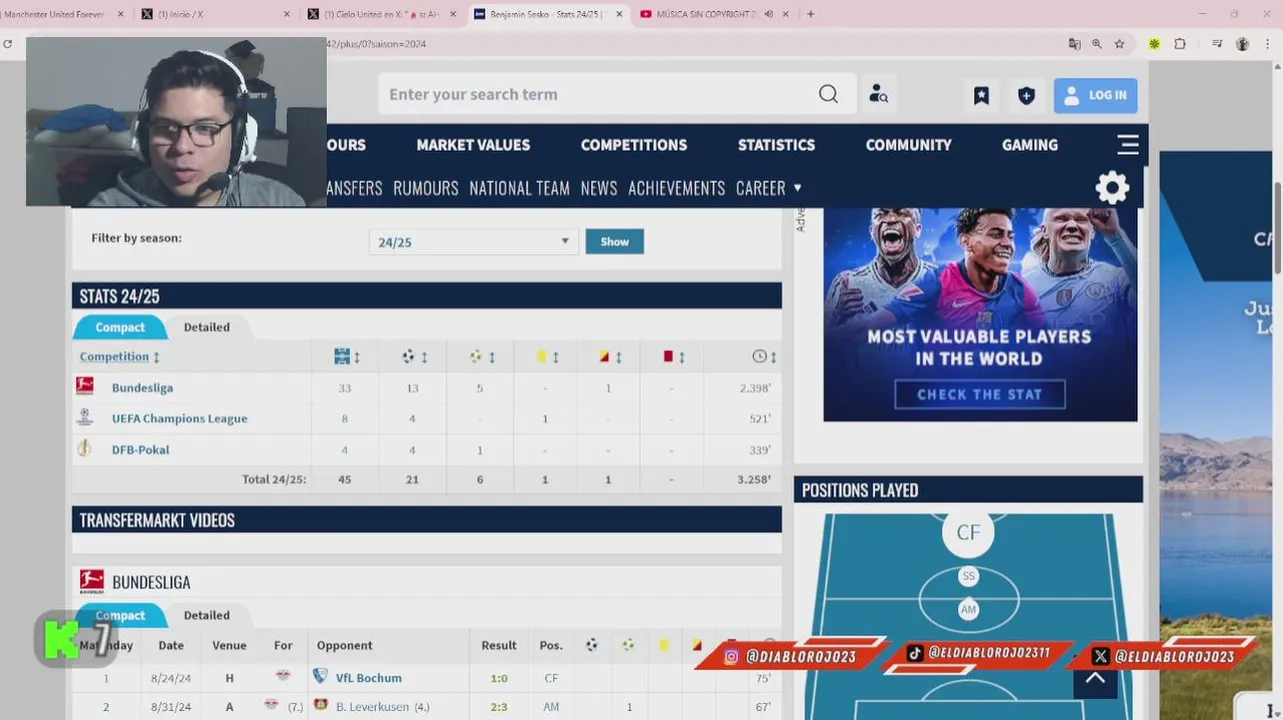
Task: Sort by second yellow cards icon
Action: [x=604, y=356]
